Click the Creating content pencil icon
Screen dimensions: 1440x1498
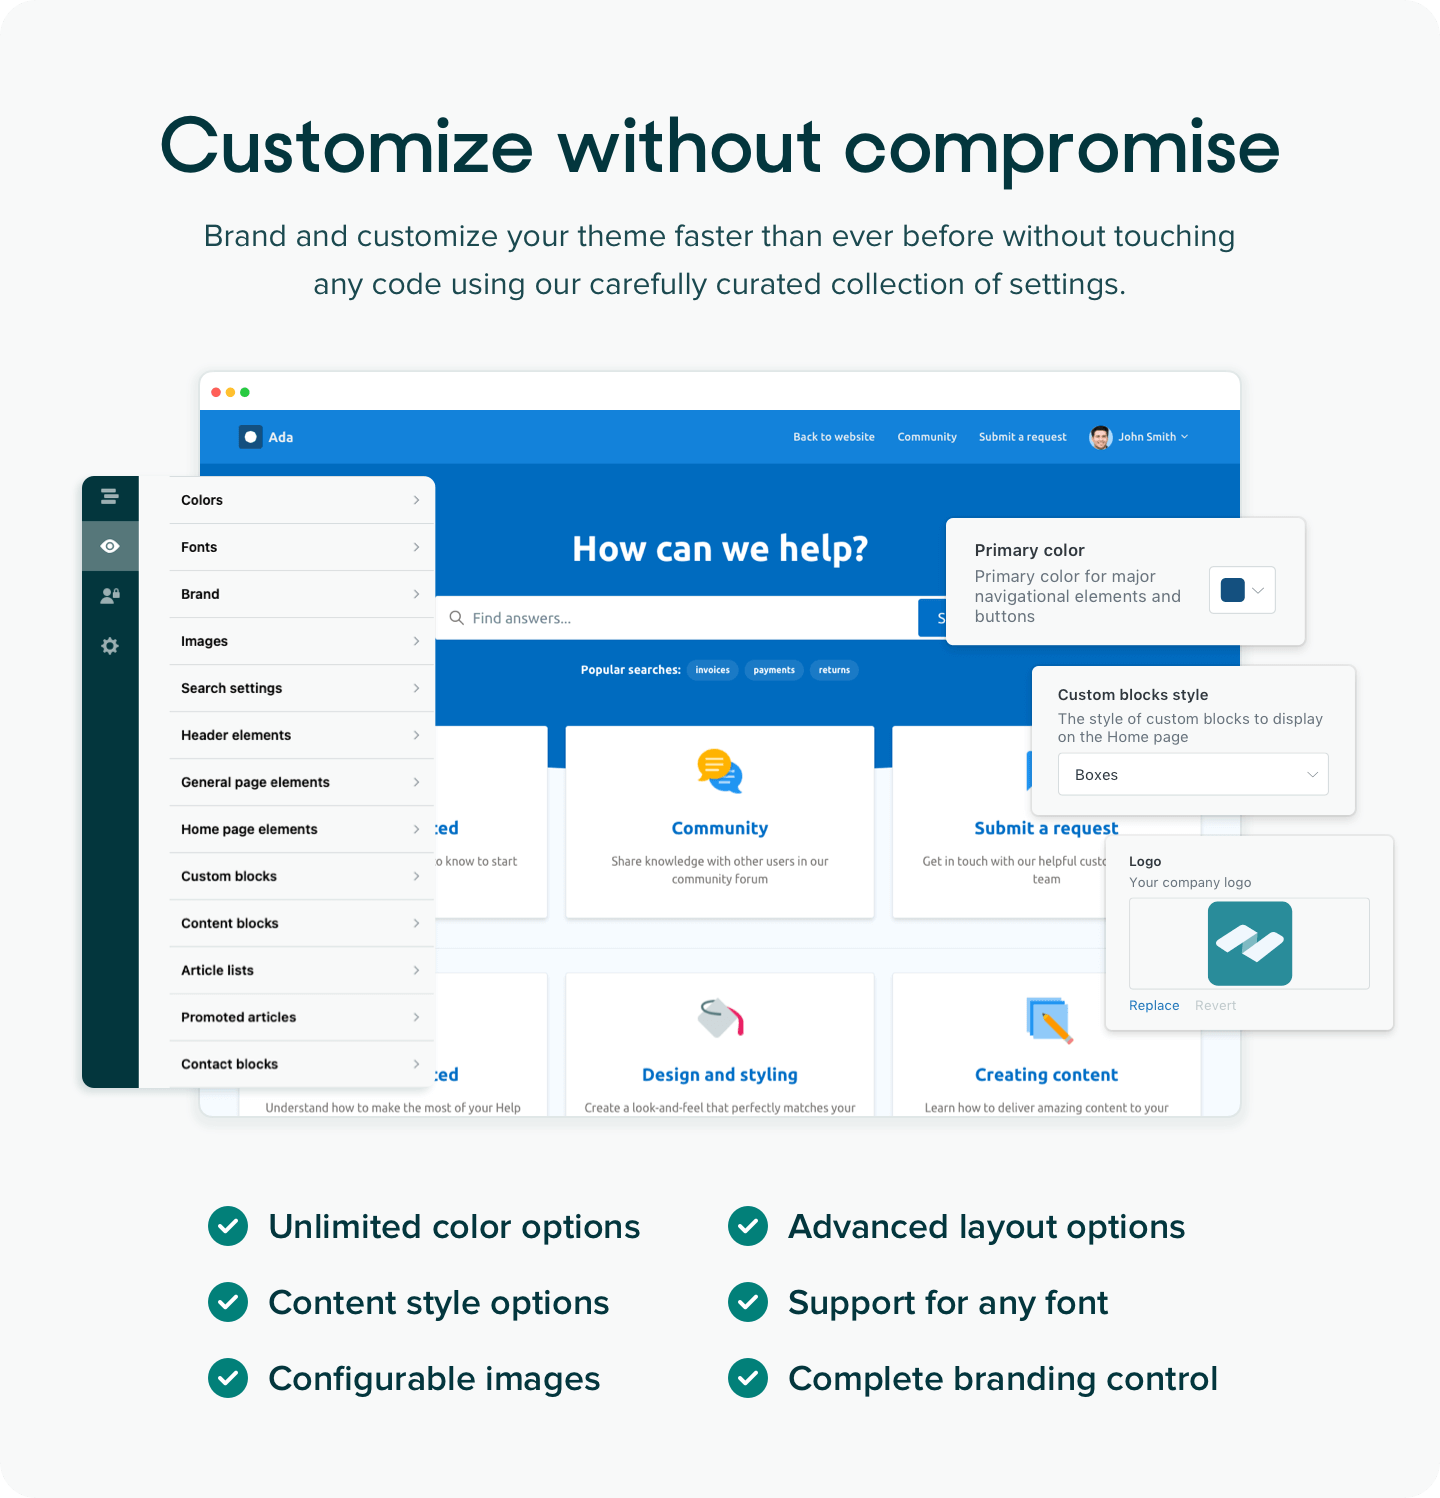[1048, 1019]
